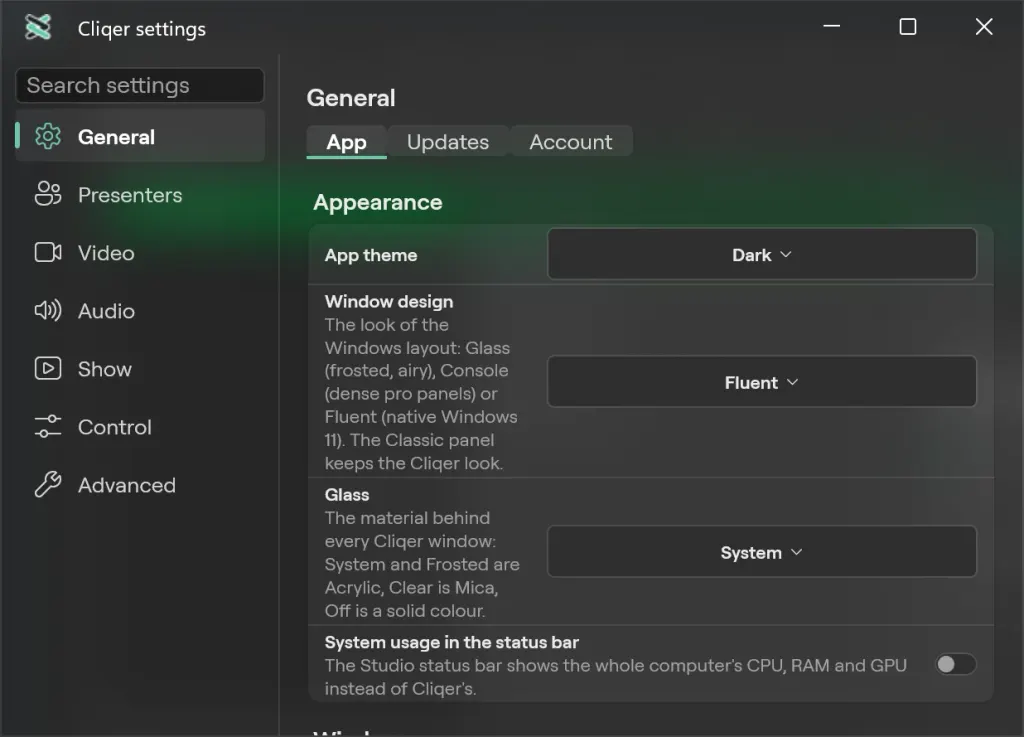Viewport: 1024px width, 737px height.
Task: Open the Video settings page
Action: coord(140,253)
